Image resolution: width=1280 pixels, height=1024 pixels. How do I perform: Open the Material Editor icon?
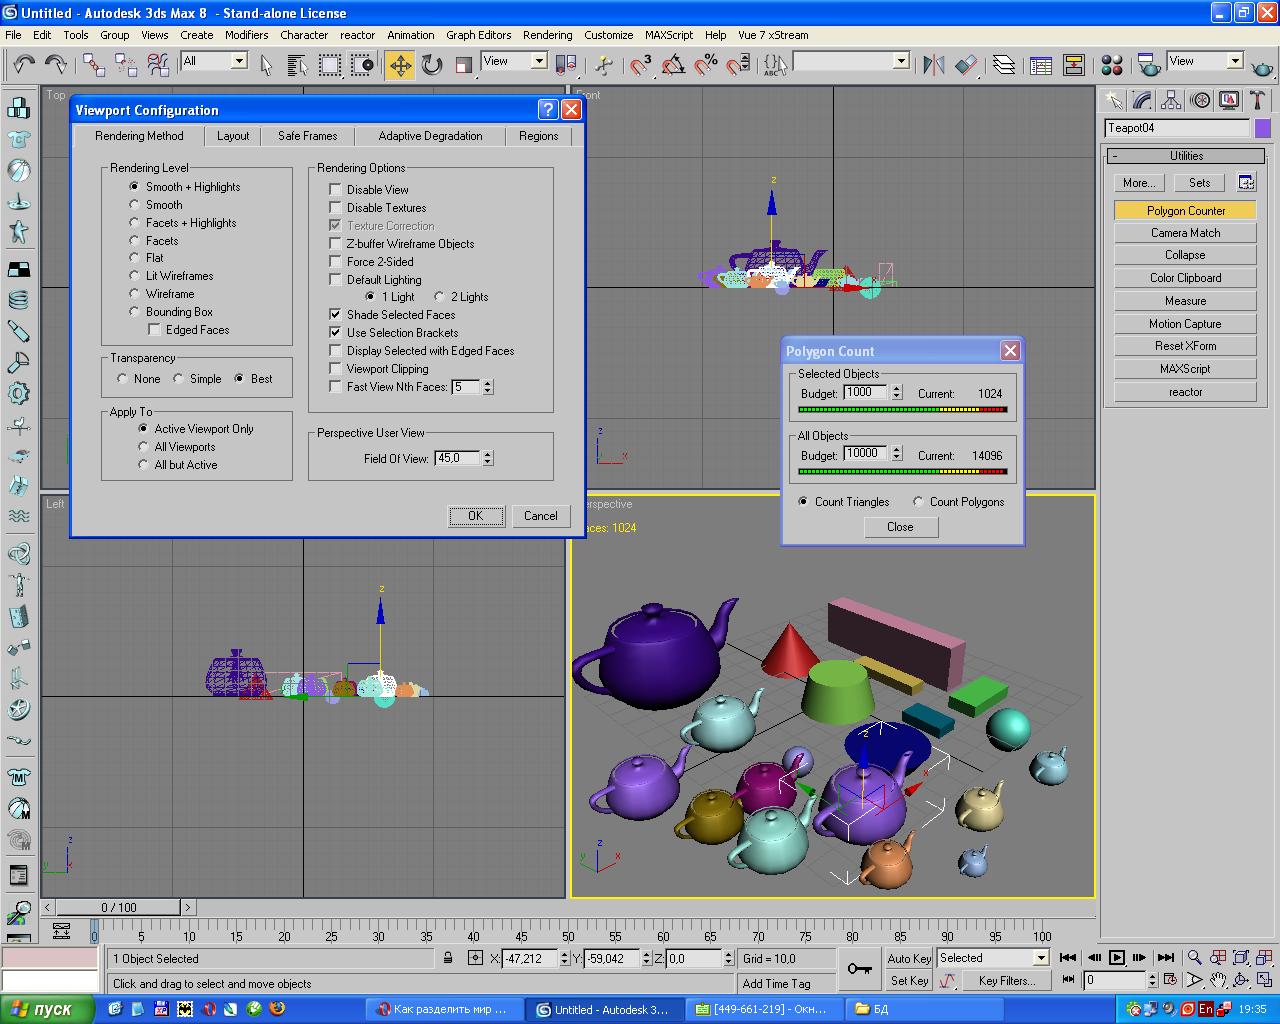[1111, 66]
